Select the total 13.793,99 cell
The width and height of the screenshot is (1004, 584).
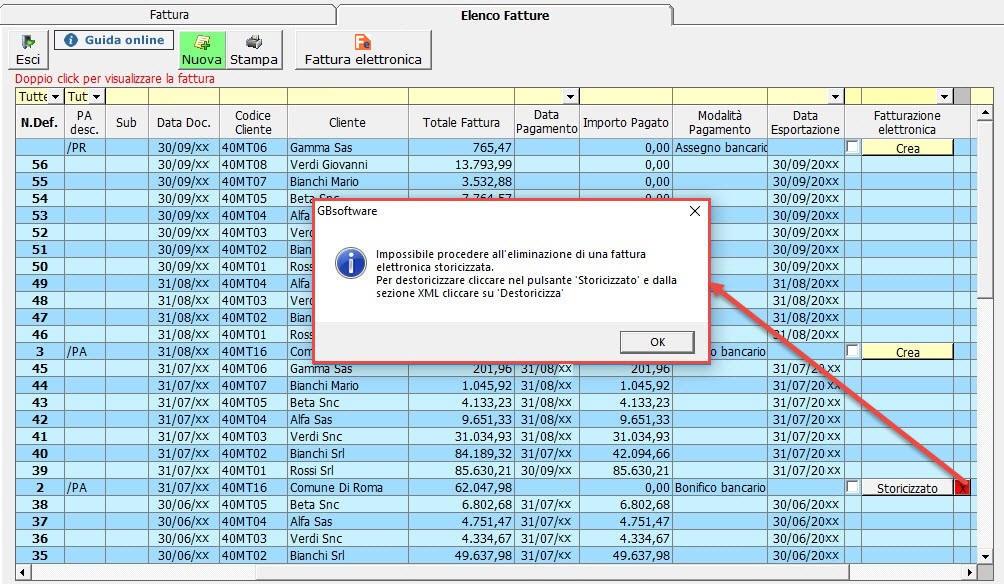tap(461, 165)
